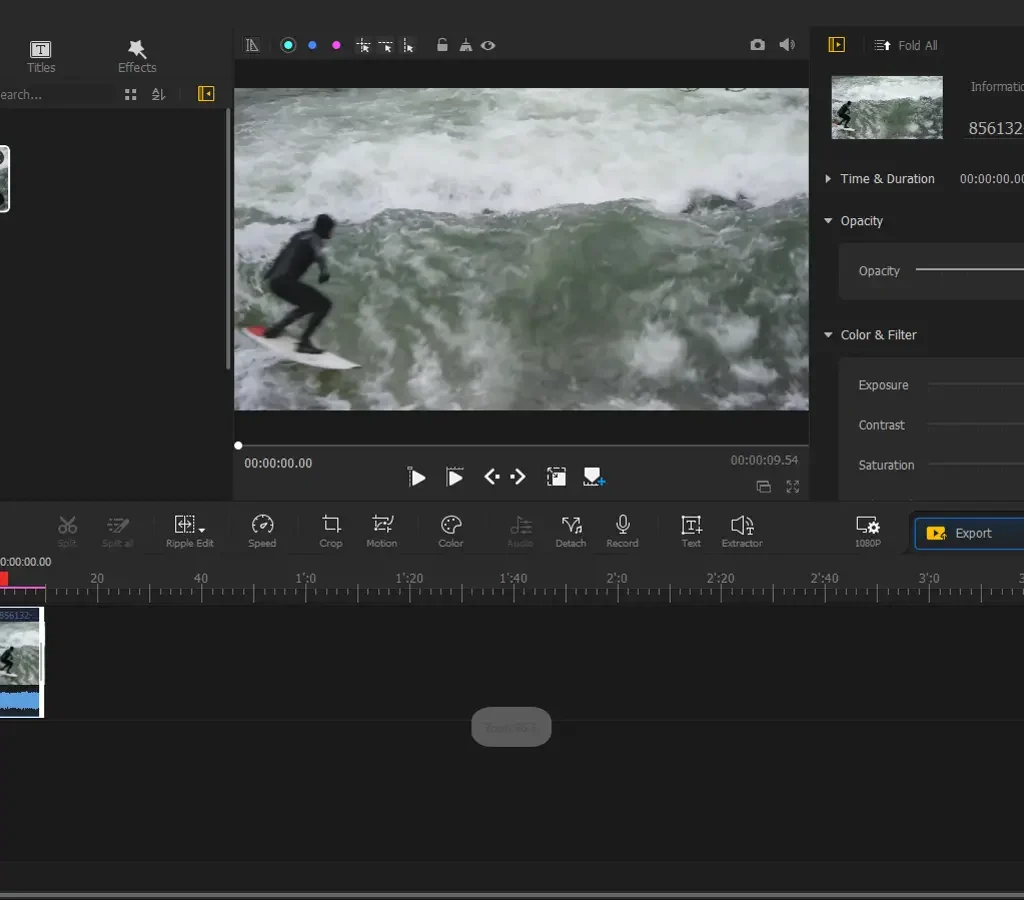Switch to the Effects tab
The width and height of the screenshot is (1024, 900).
[x=137, y=57]
